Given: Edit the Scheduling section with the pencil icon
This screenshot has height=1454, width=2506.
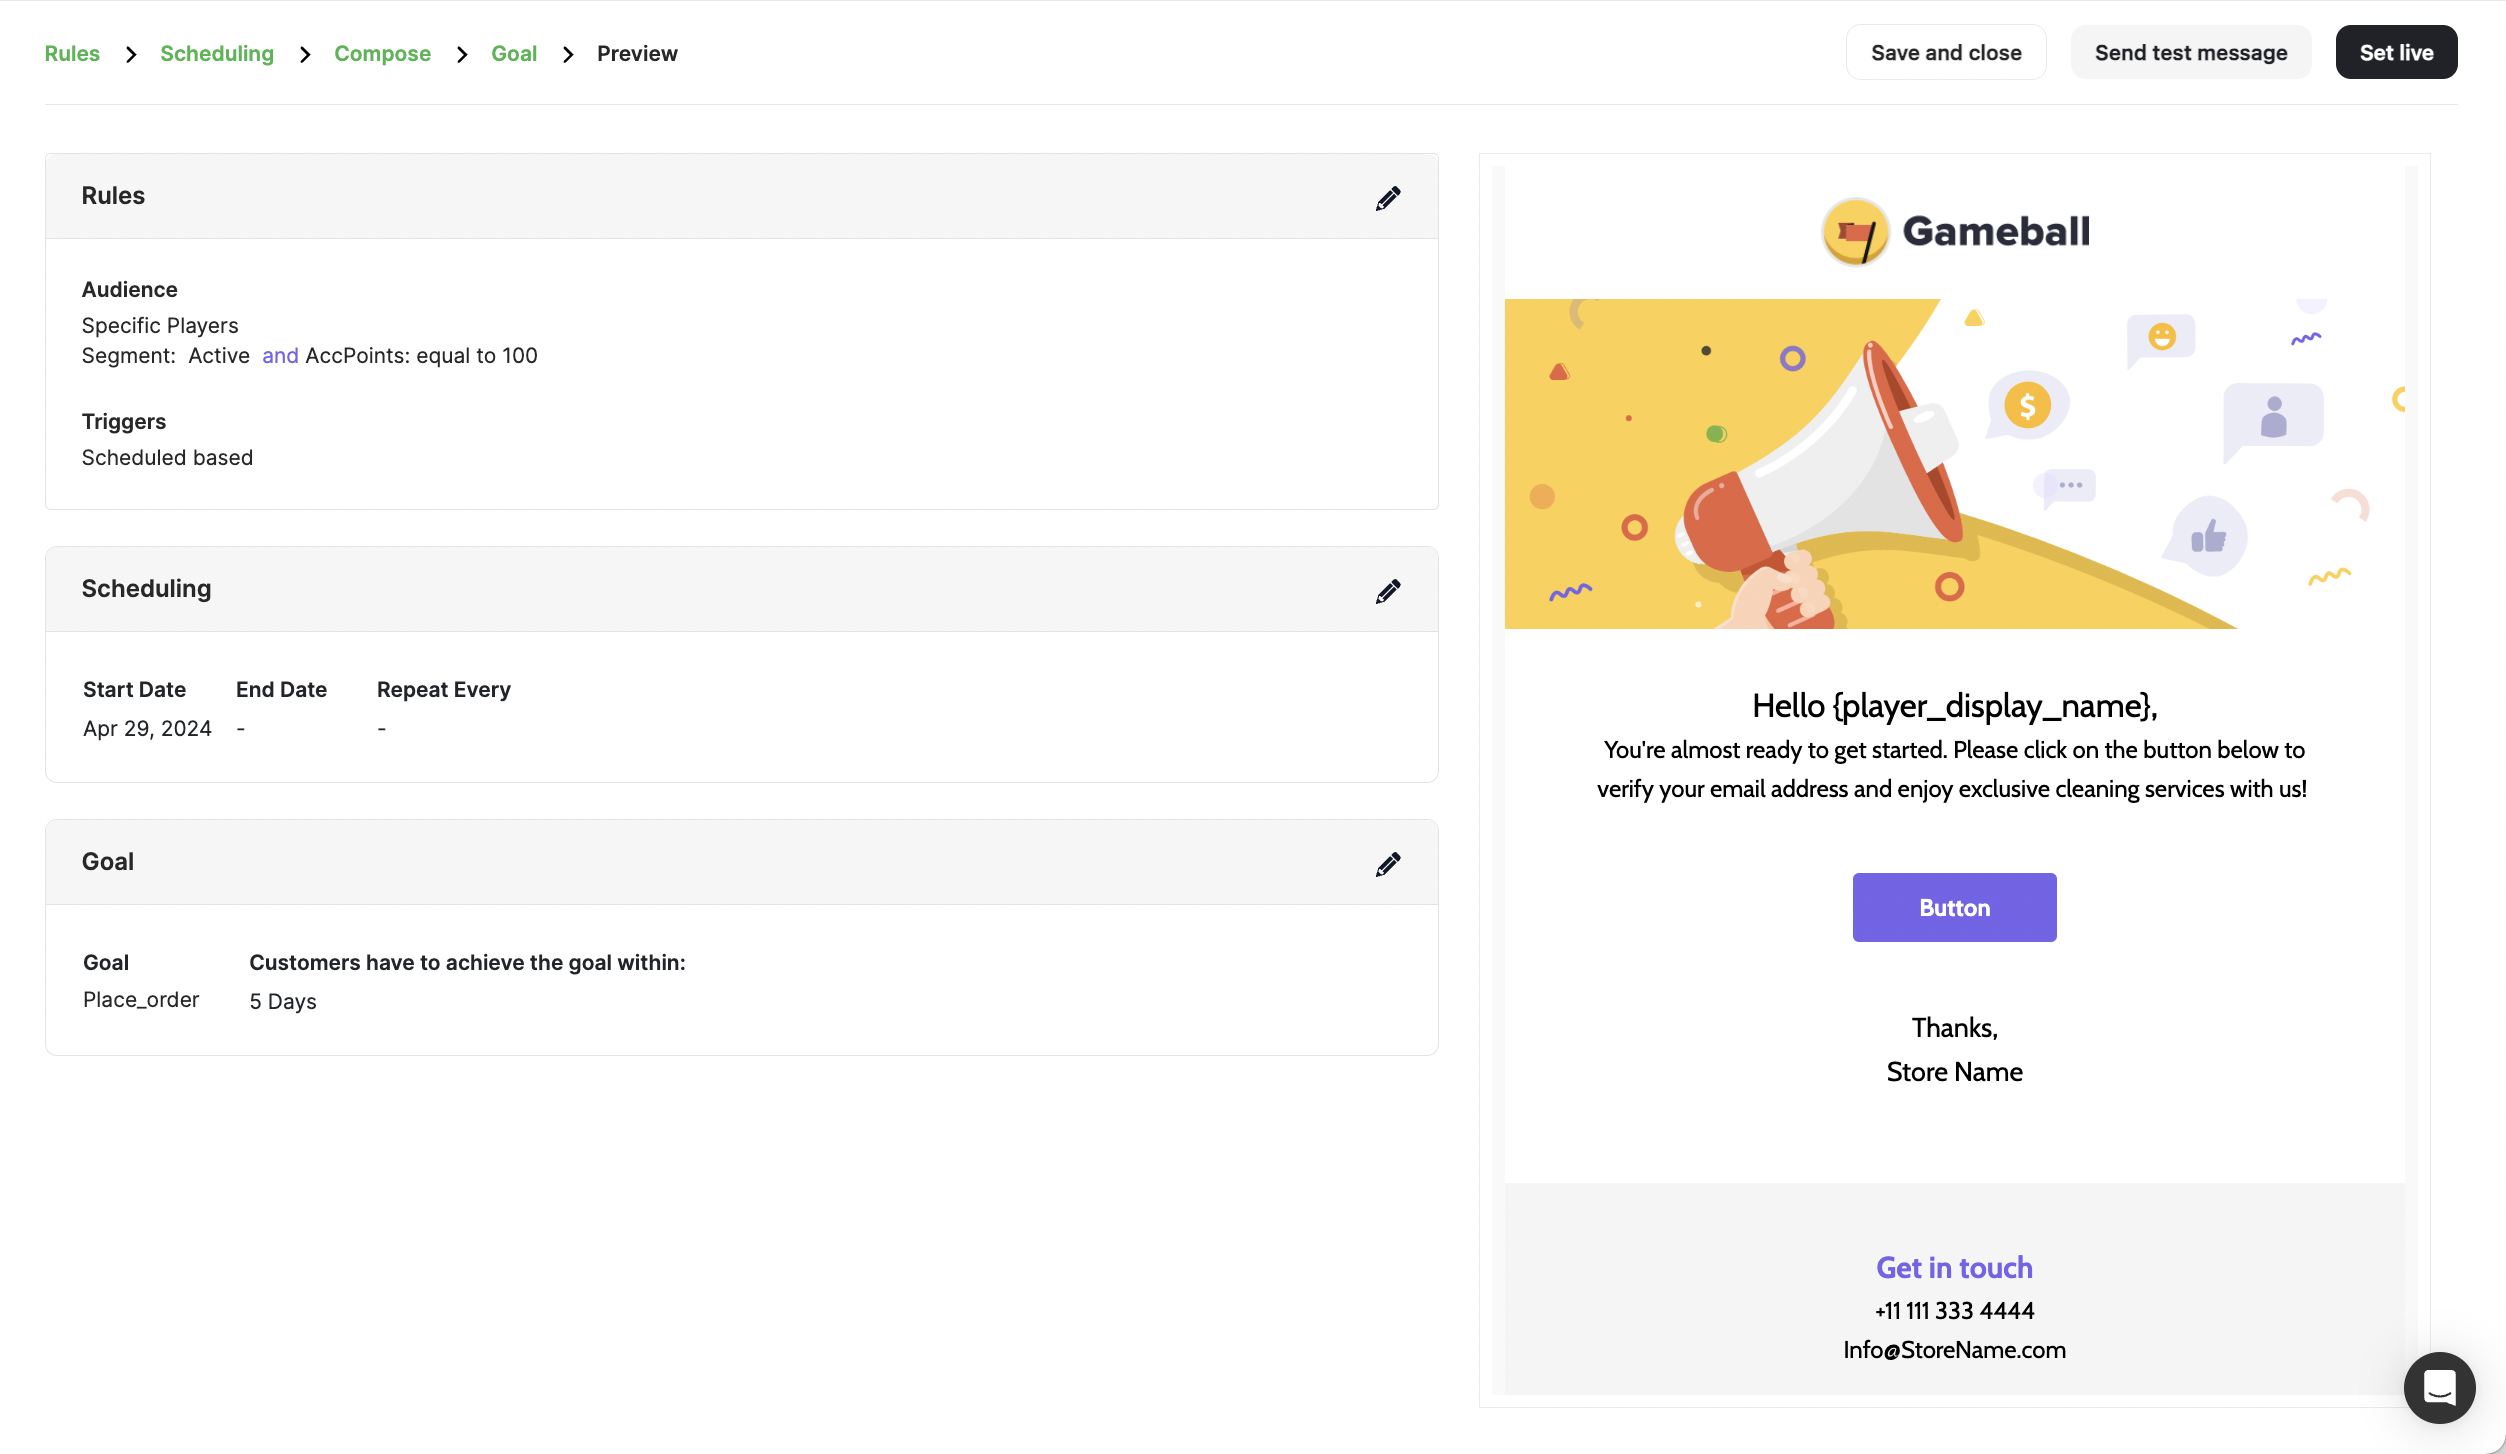Looking at the screenshot, I should coord(1389,590).
